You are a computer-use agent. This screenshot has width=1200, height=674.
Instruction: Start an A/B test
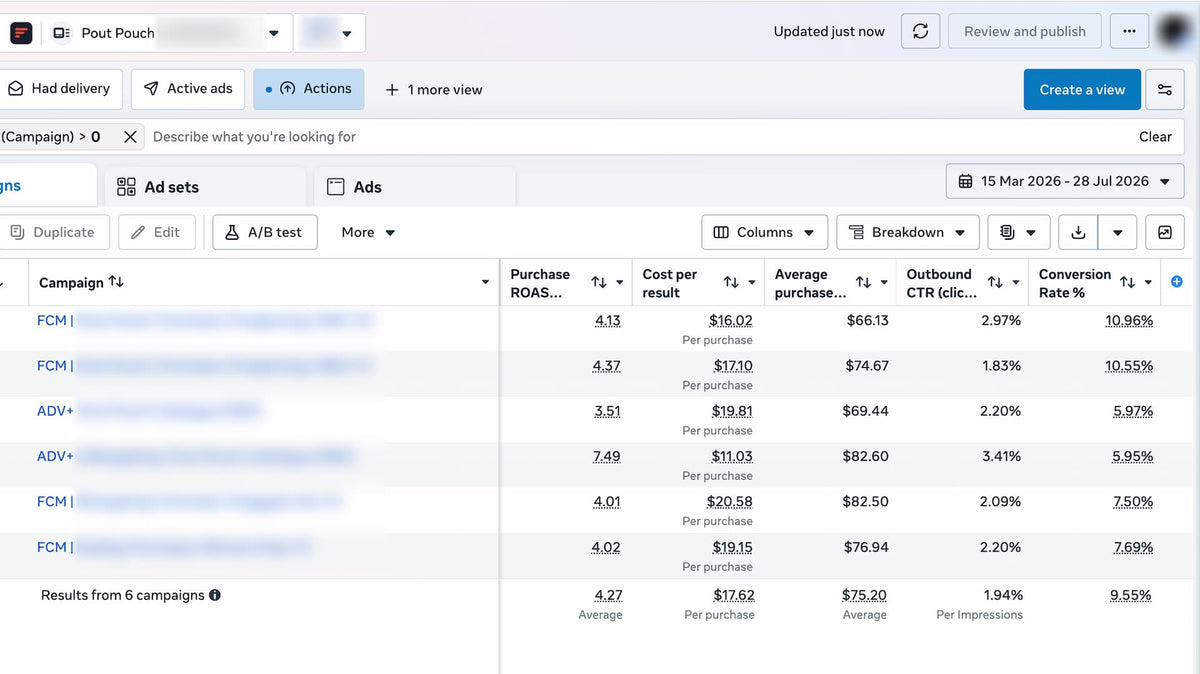click(x=265, y=232)
